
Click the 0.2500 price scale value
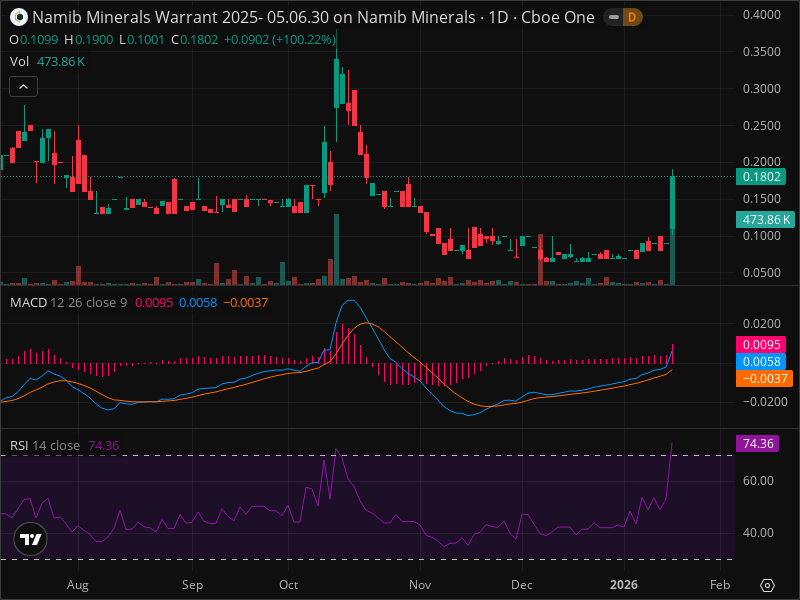pyautogui.click(x=762, y=126)
